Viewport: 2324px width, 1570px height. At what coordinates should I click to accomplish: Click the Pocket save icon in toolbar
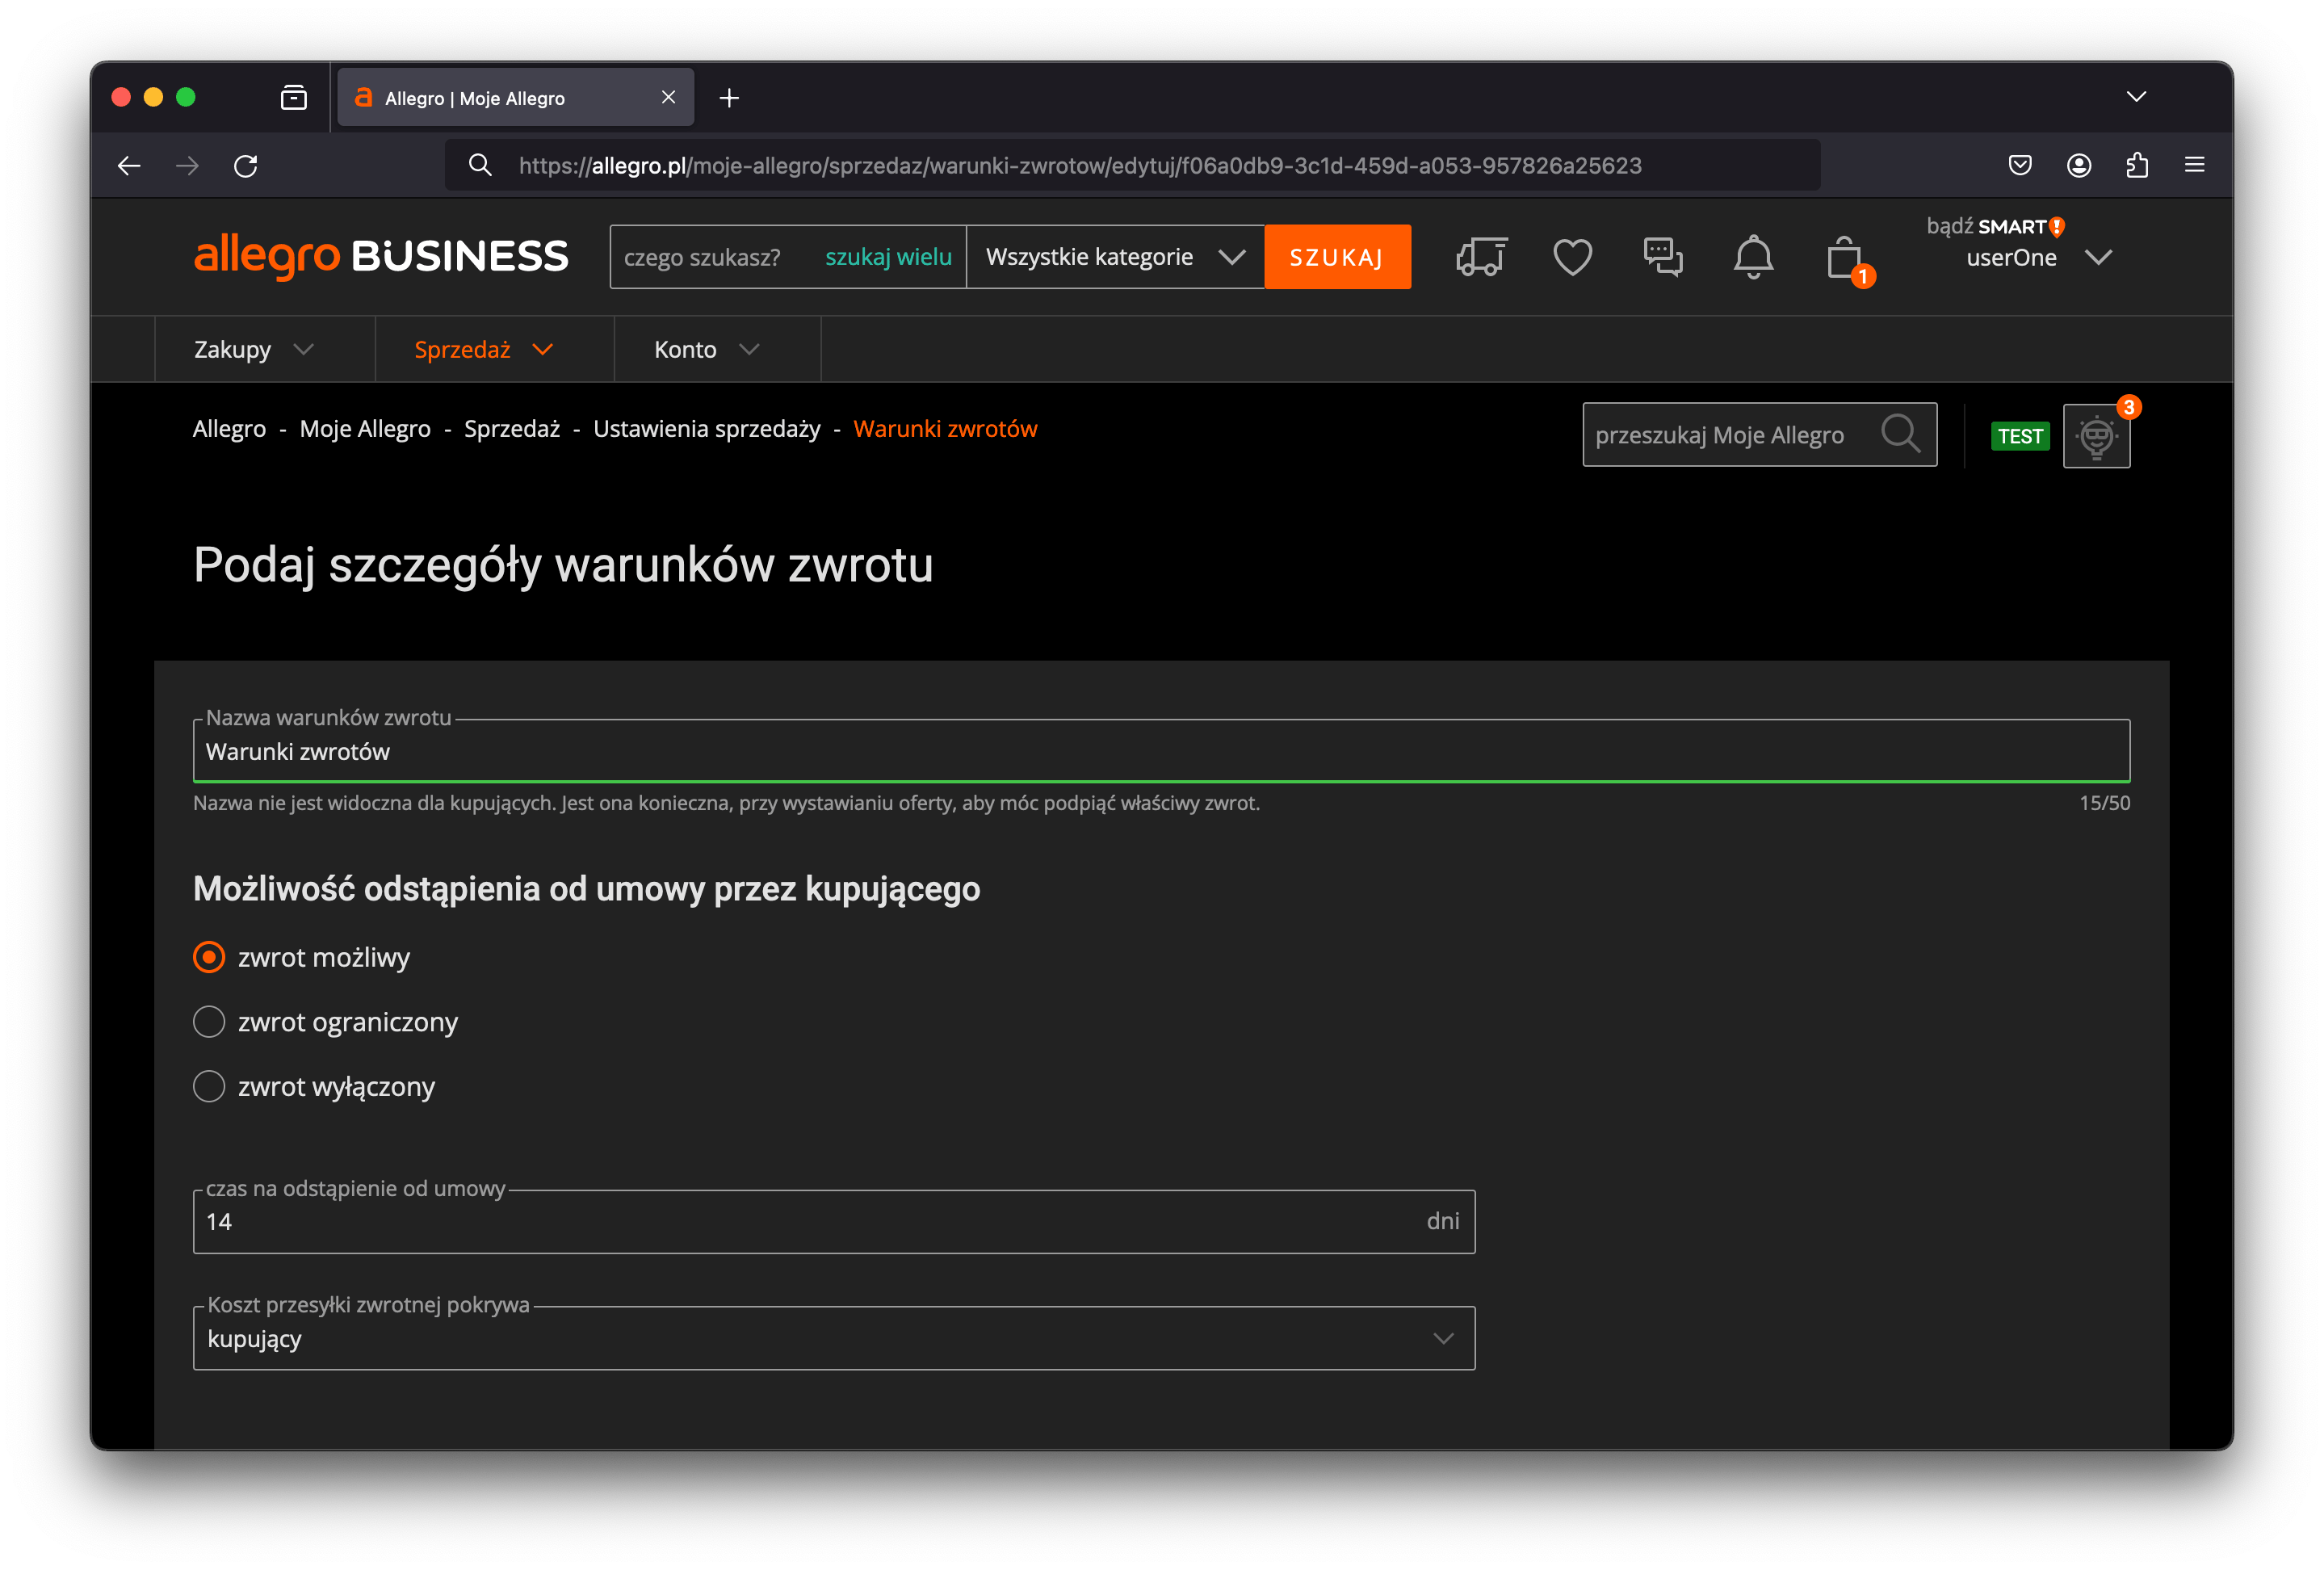(2019, 165)
